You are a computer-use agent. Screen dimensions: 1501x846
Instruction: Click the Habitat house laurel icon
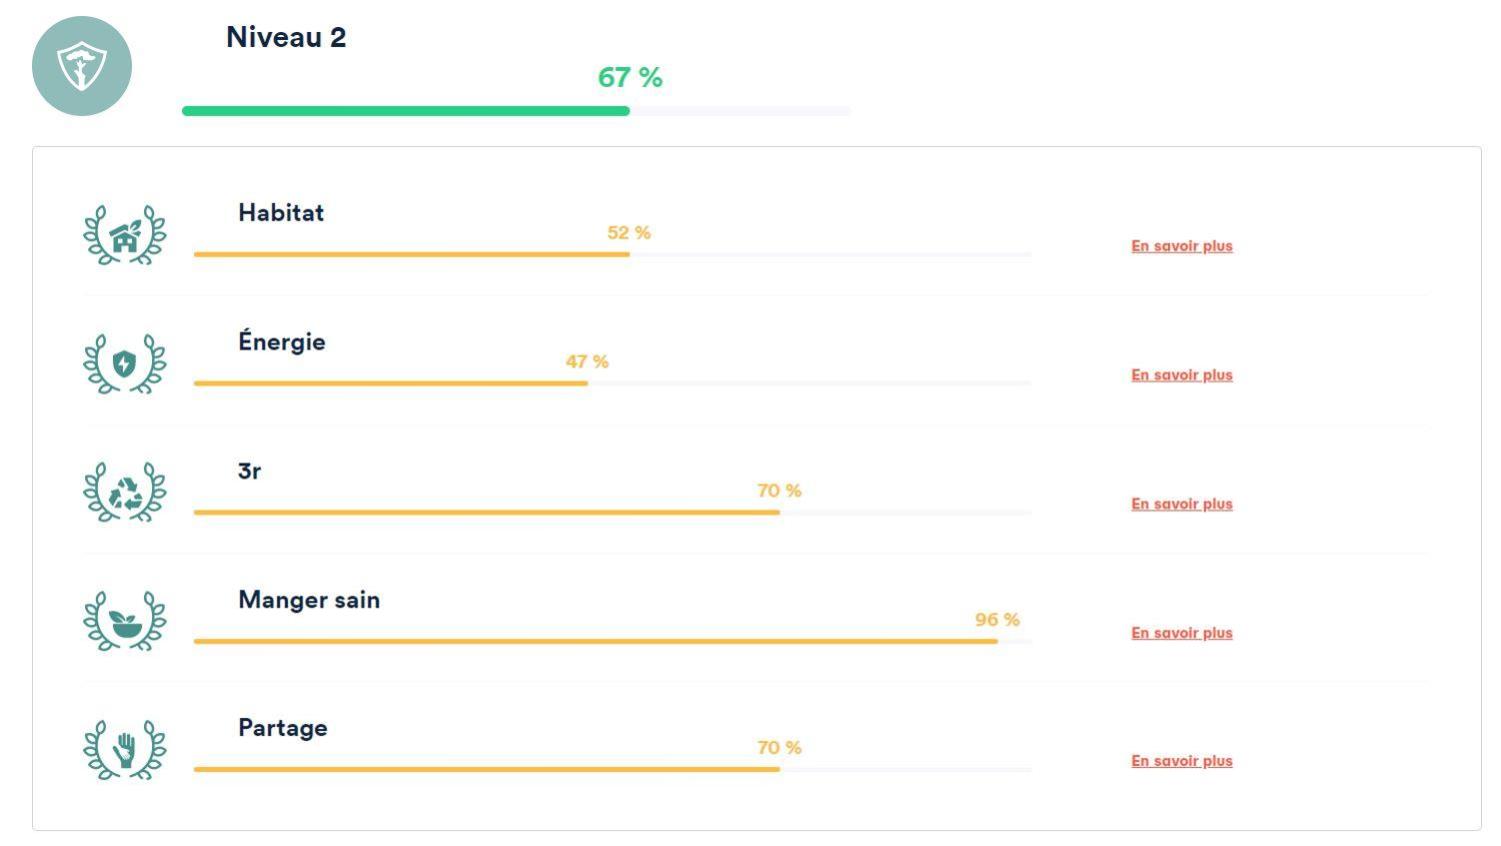[124, 236]
